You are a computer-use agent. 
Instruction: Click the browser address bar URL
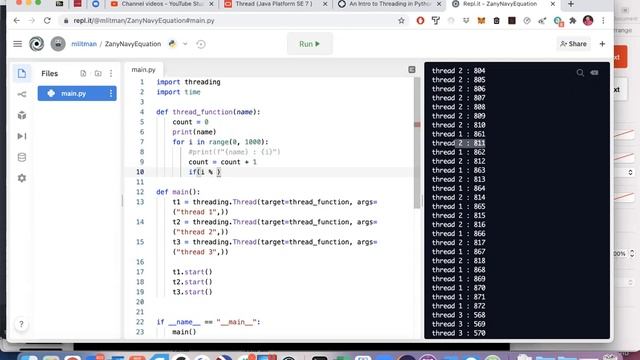coord(144,20)
